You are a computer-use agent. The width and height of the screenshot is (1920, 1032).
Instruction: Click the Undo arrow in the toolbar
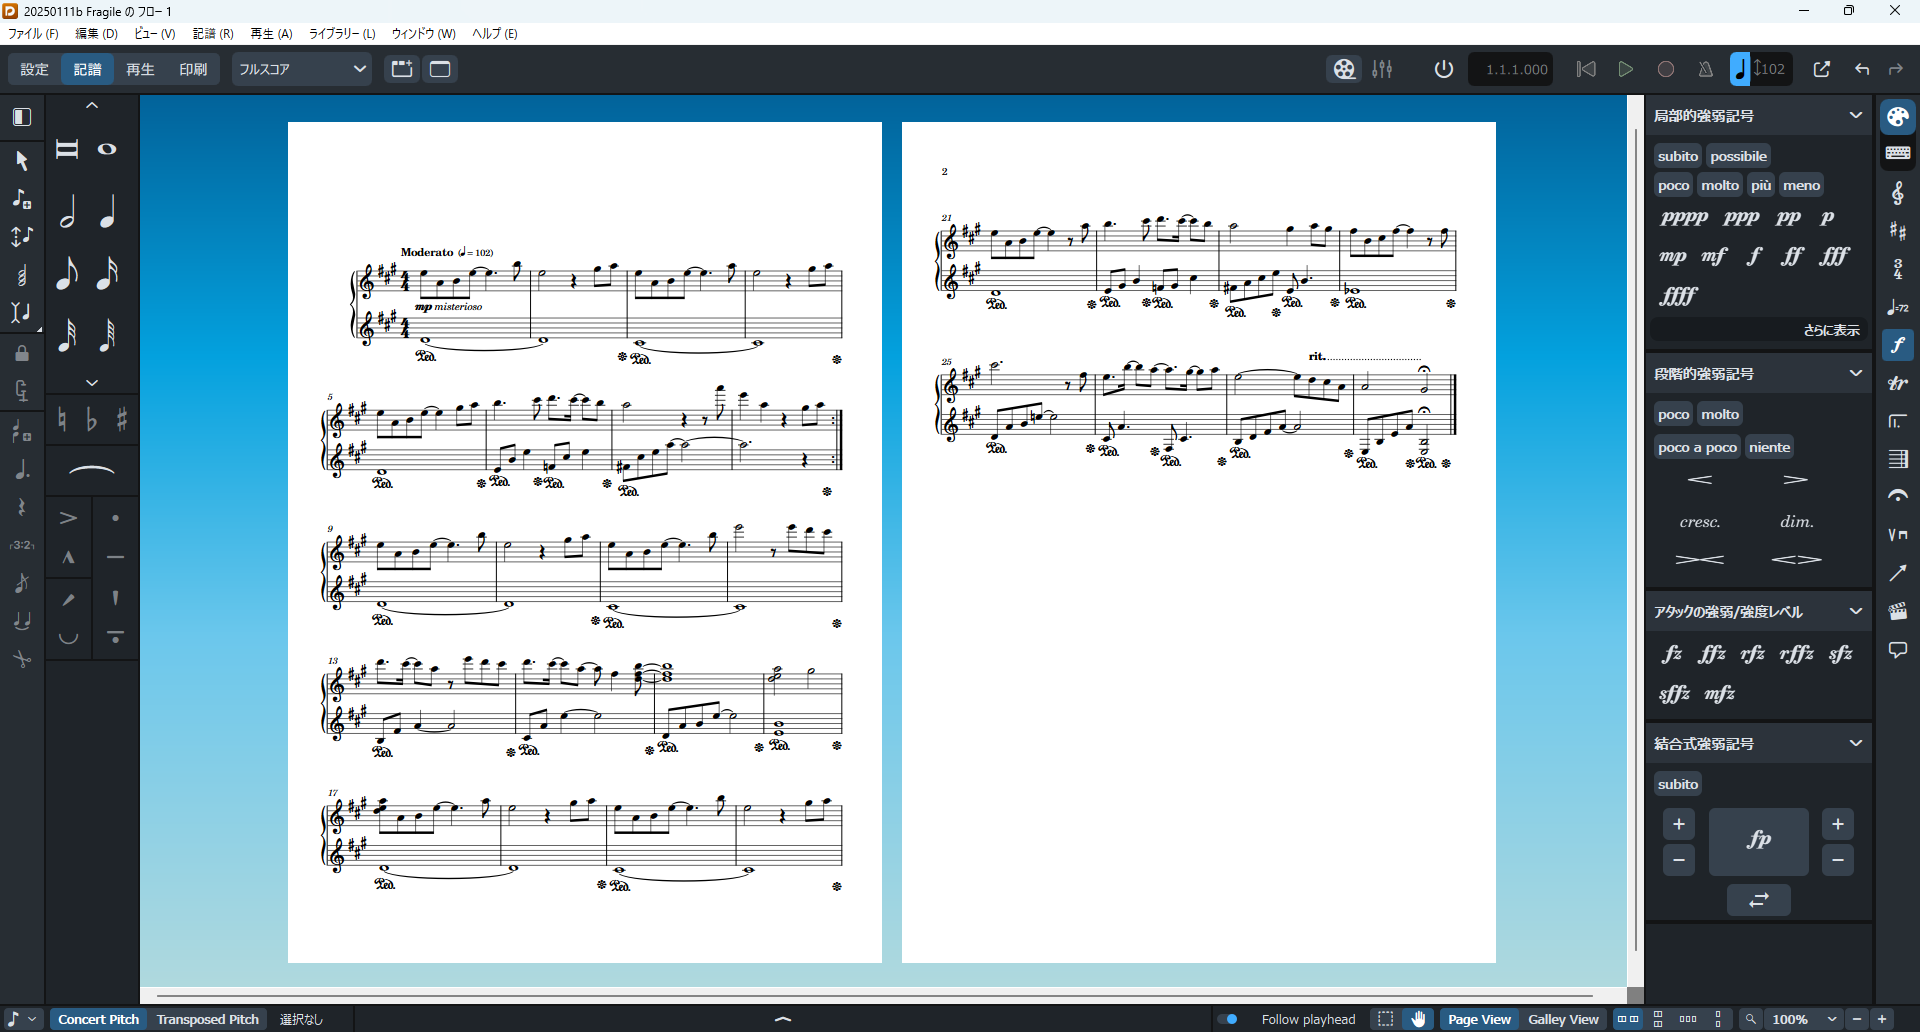tap(1862, 69)
